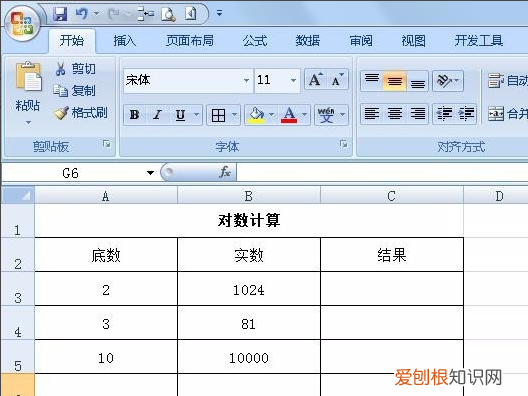Viewport: 528px width, 396px height.
Task: Open the fill color dropdown arrow
Action: [271, 115]
